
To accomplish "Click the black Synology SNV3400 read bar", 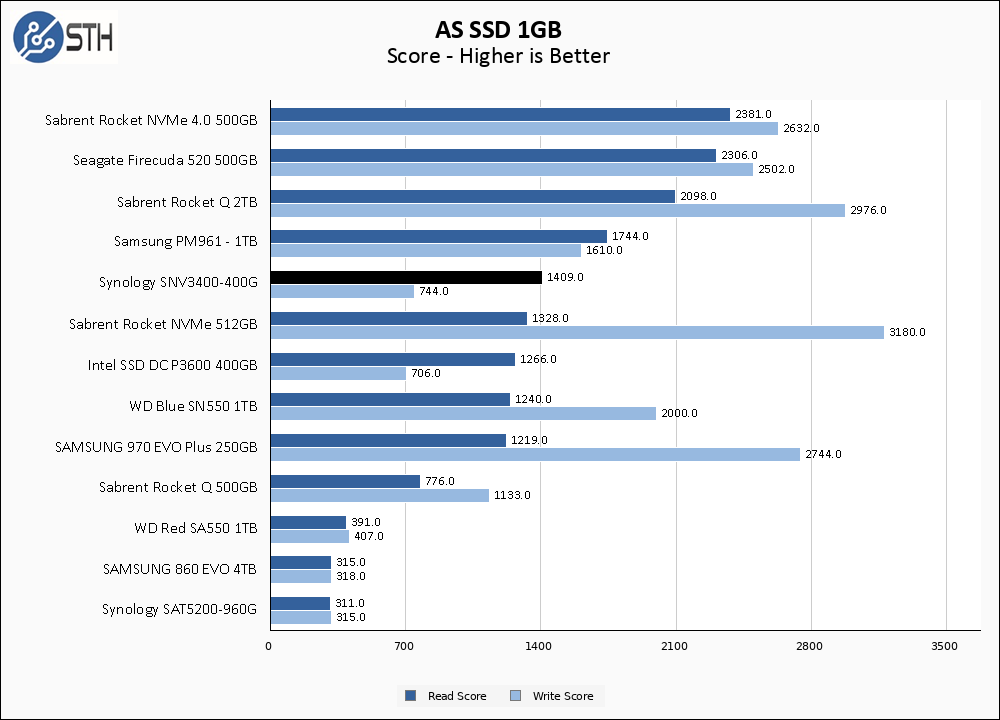I will tap(406, 277).
